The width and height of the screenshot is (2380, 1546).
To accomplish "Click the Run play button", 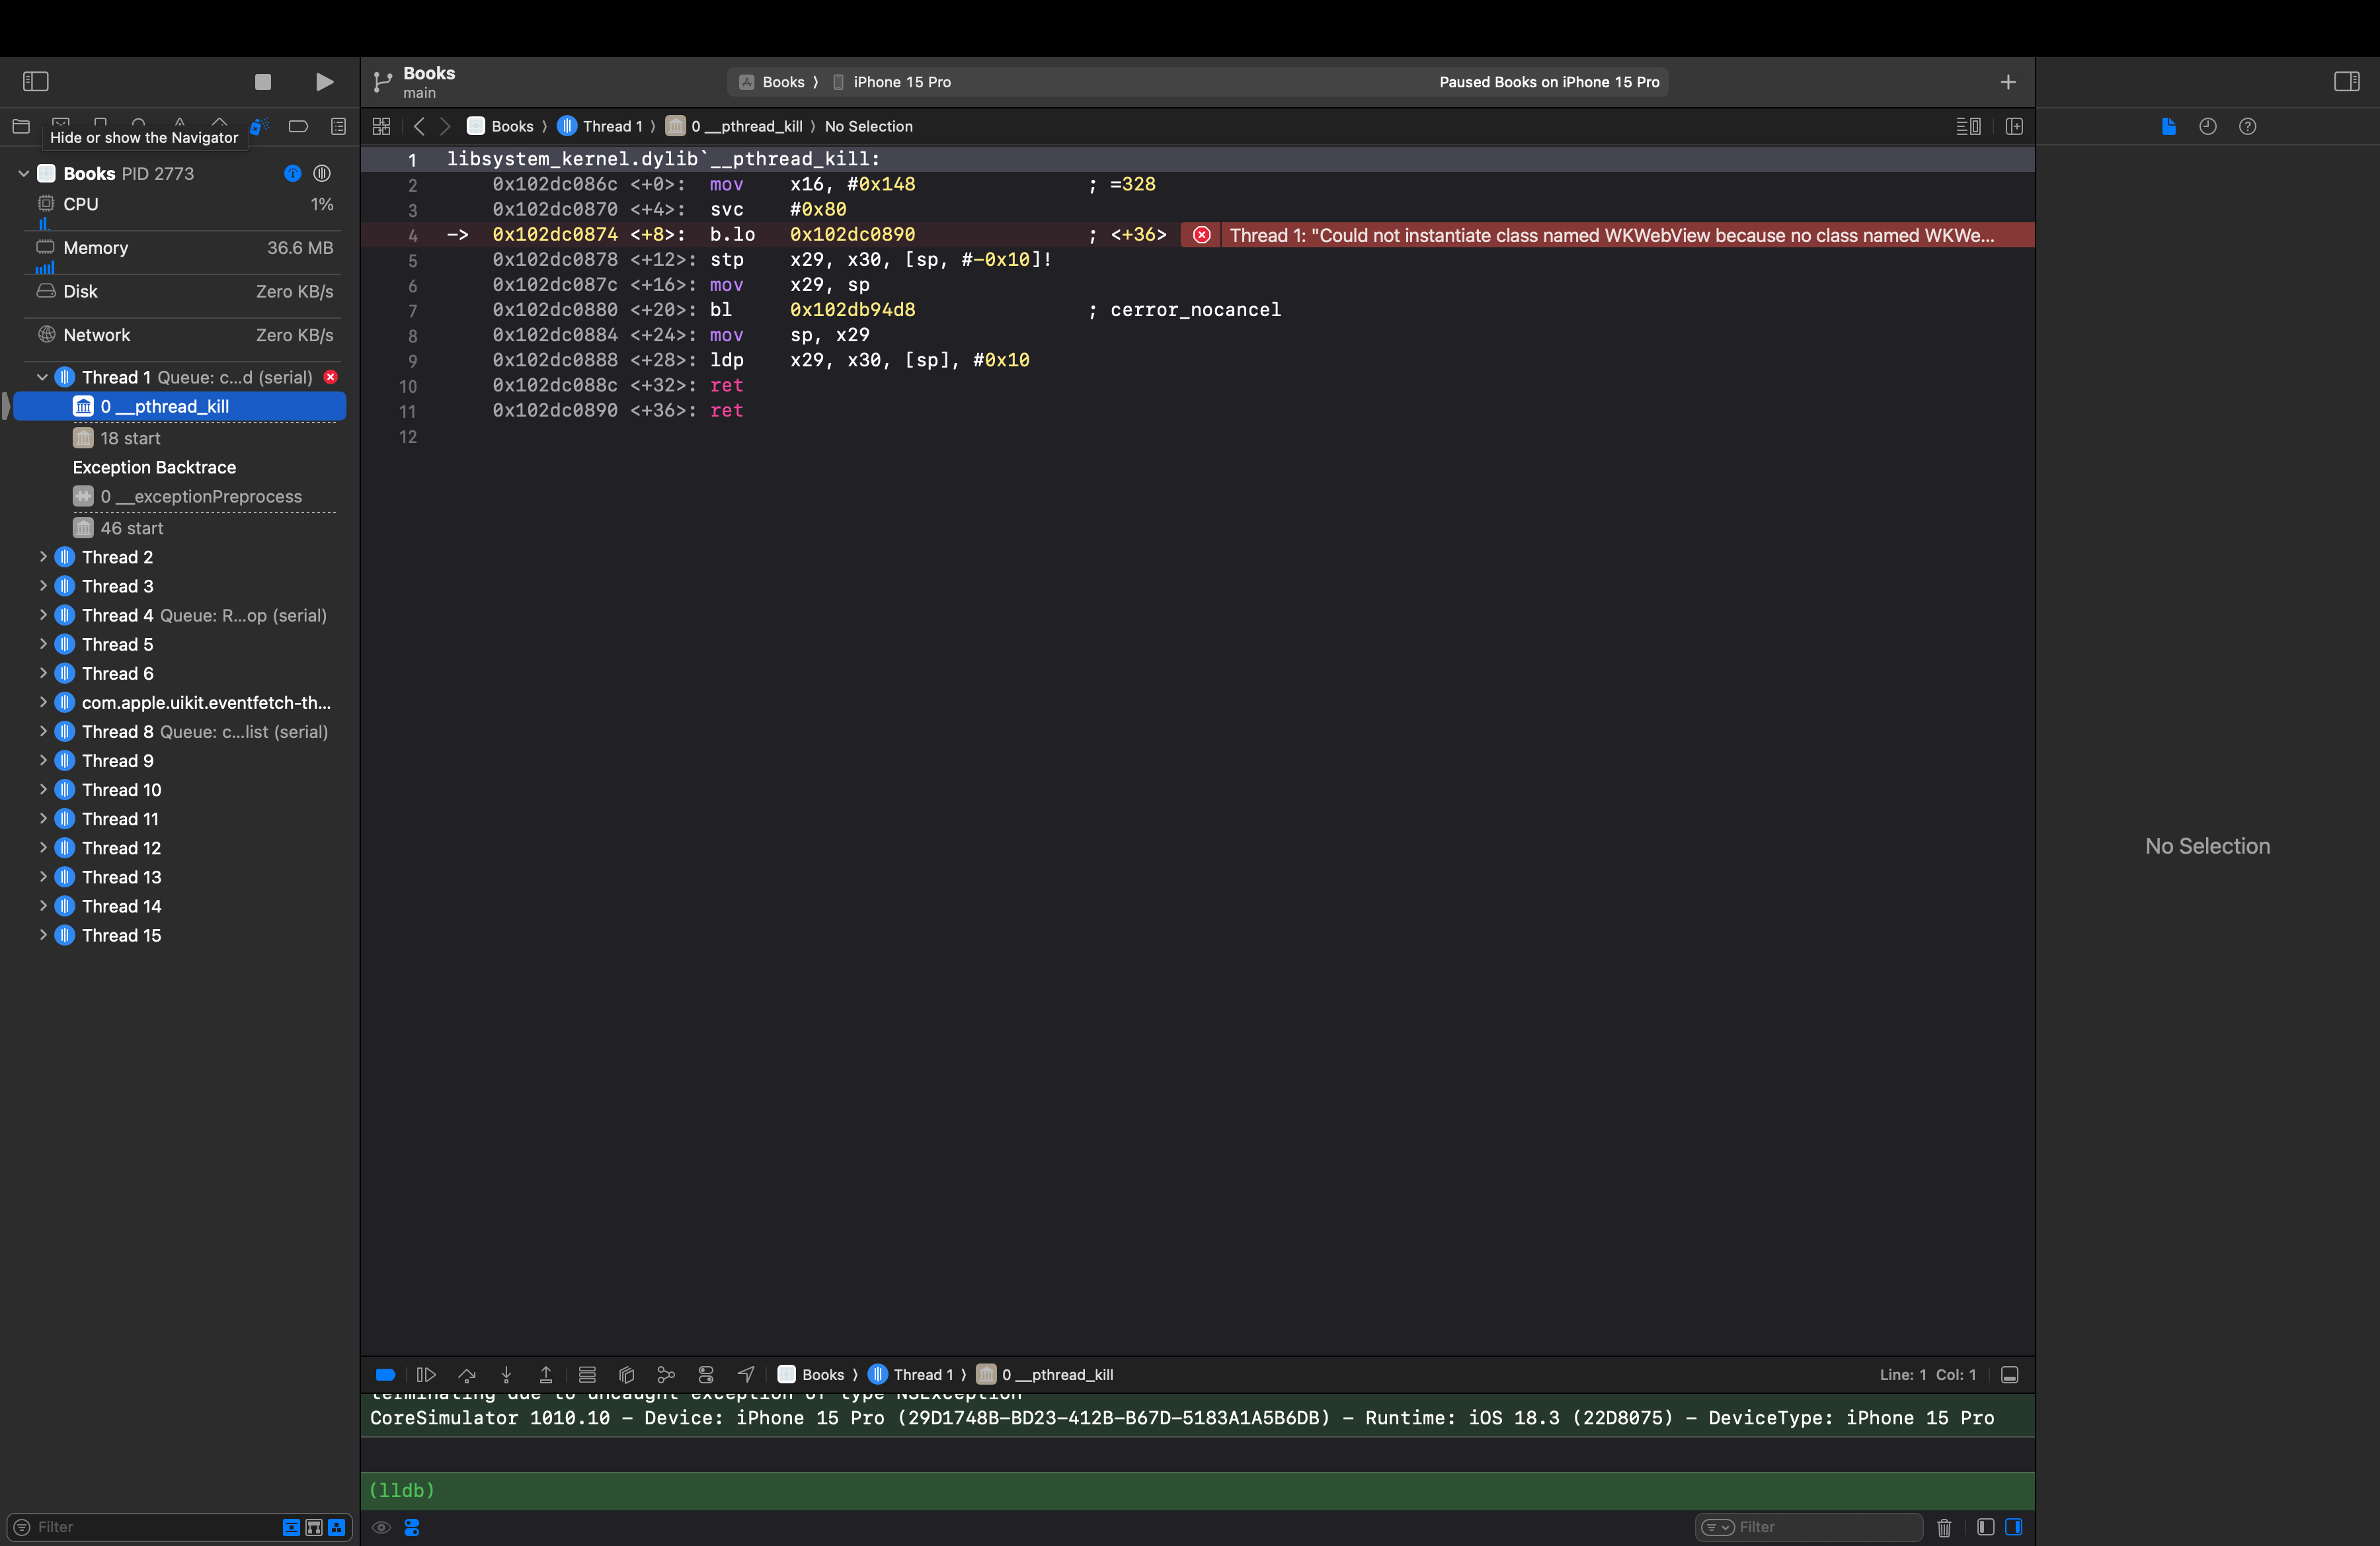I will [324, 82].
